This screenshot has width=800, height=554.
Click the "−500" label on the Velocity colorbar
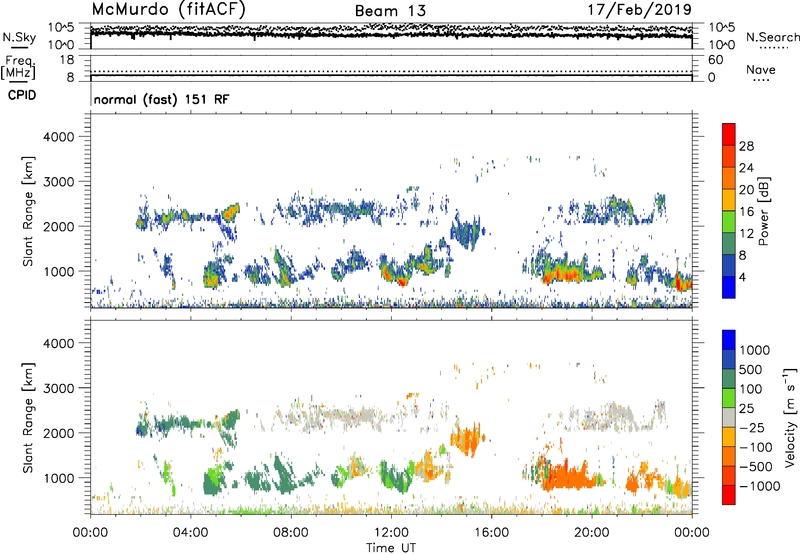[755, 466]
